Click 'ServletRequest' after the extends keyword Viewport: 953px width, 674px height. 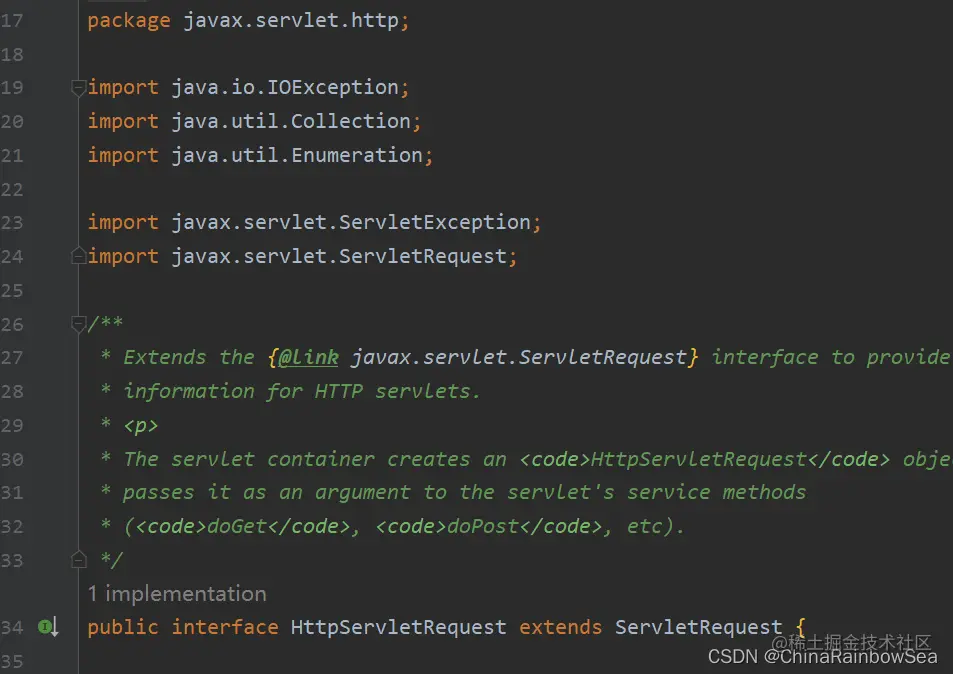(x=698, y=627)
